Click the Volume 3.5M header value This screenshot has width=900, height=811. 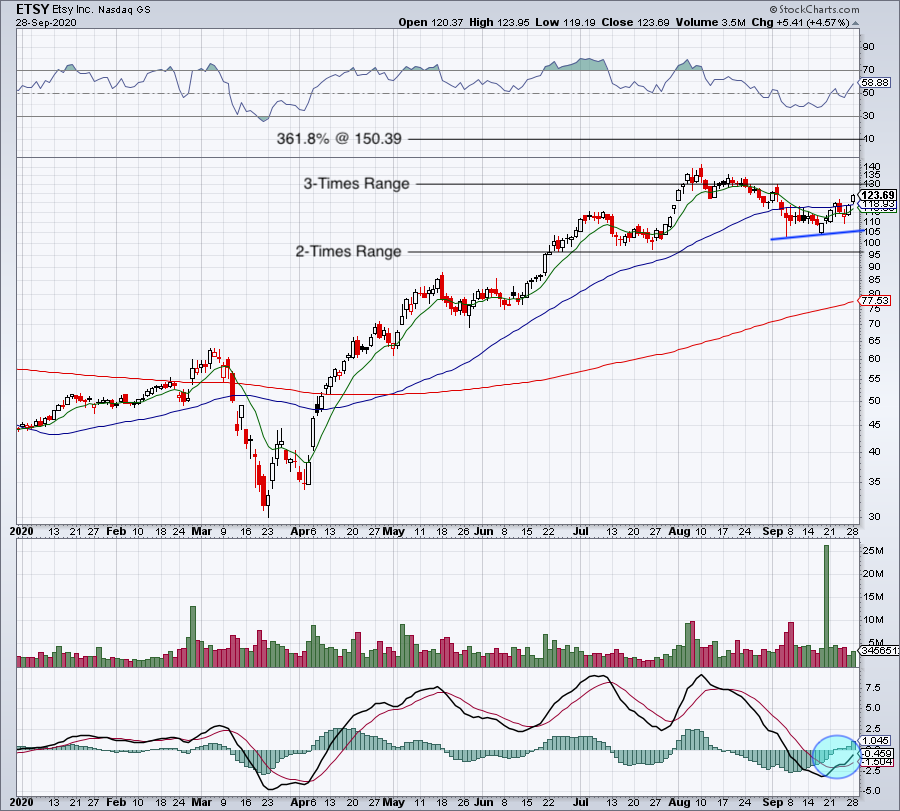[x=711, y=22]
